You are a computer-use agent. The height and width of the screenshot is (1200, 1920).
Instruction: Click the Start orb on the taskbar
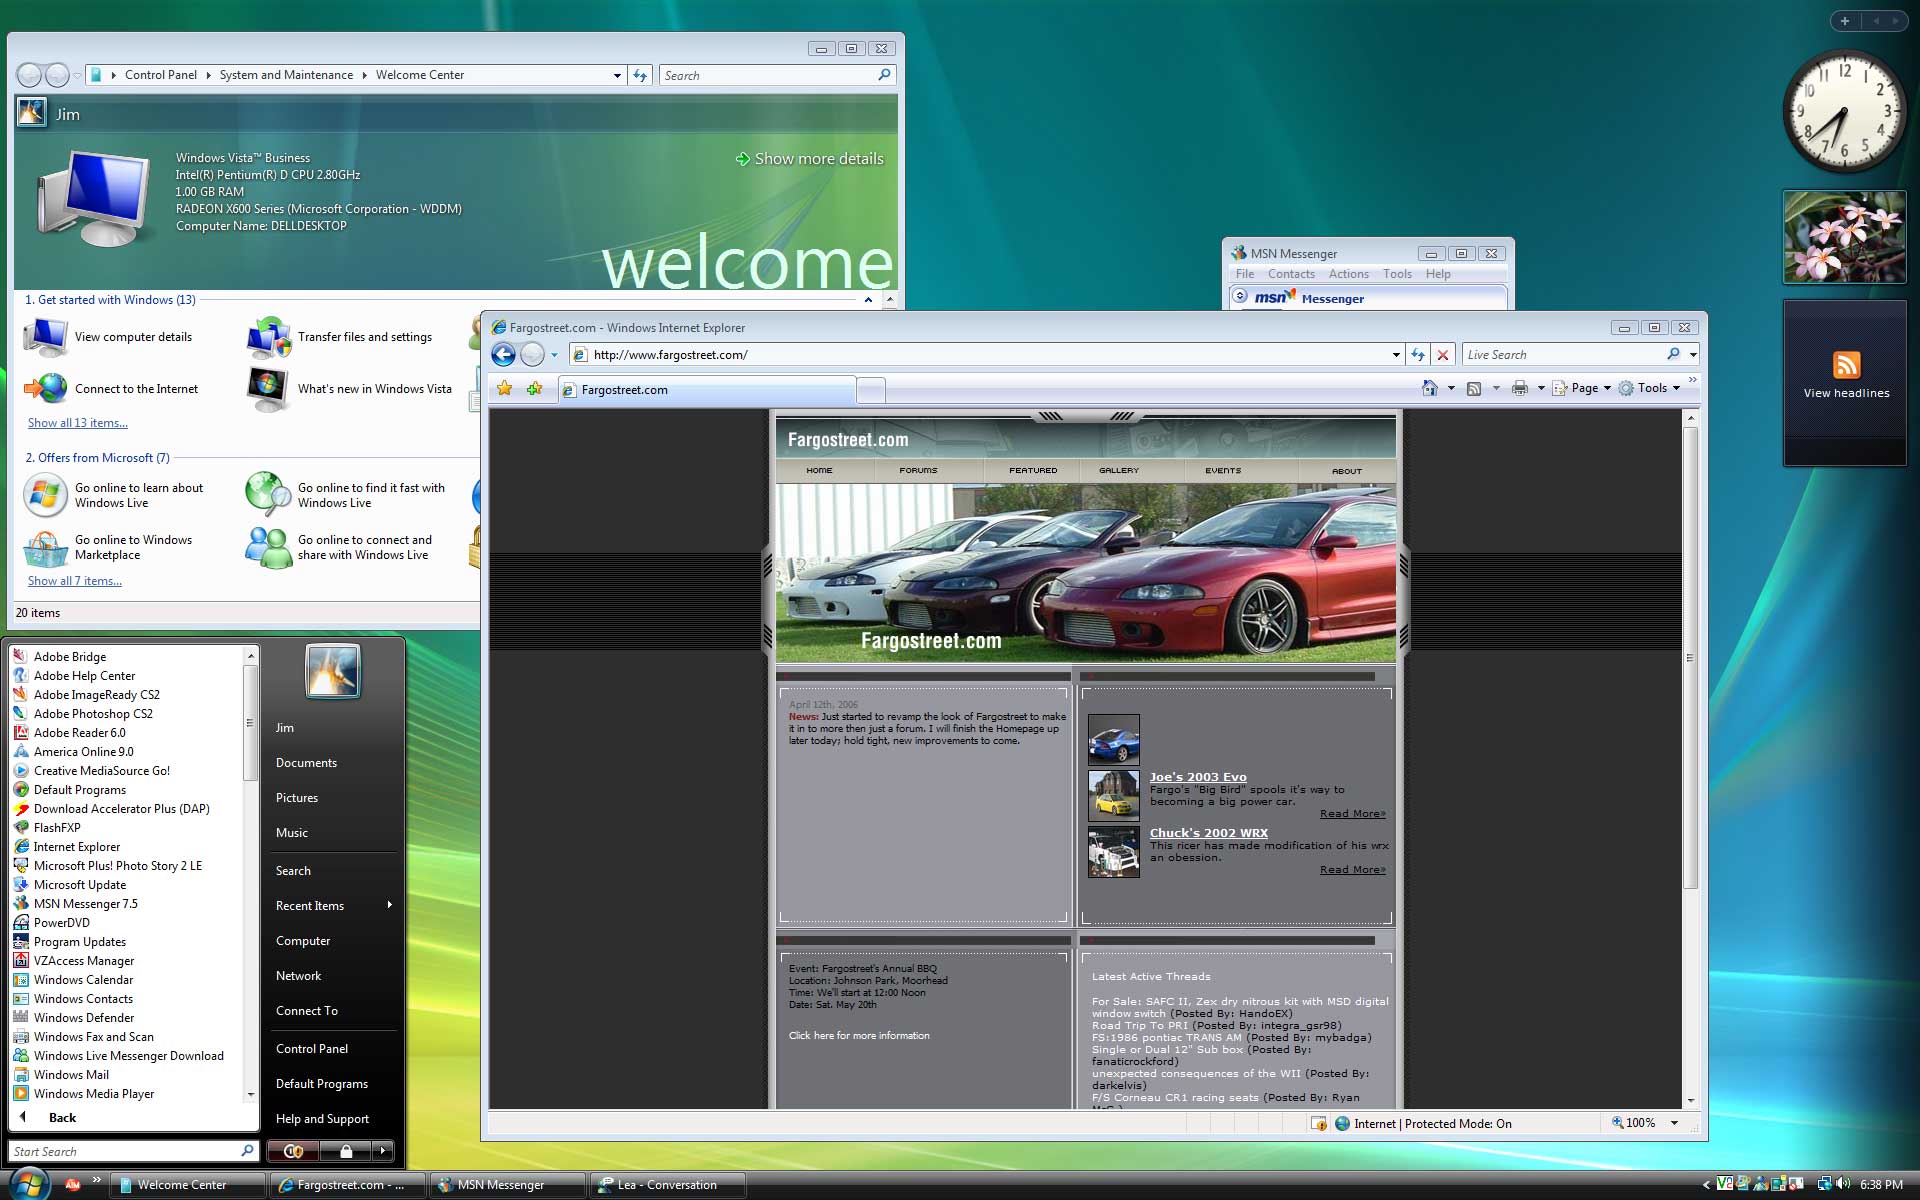click(x=29, y=1185)
